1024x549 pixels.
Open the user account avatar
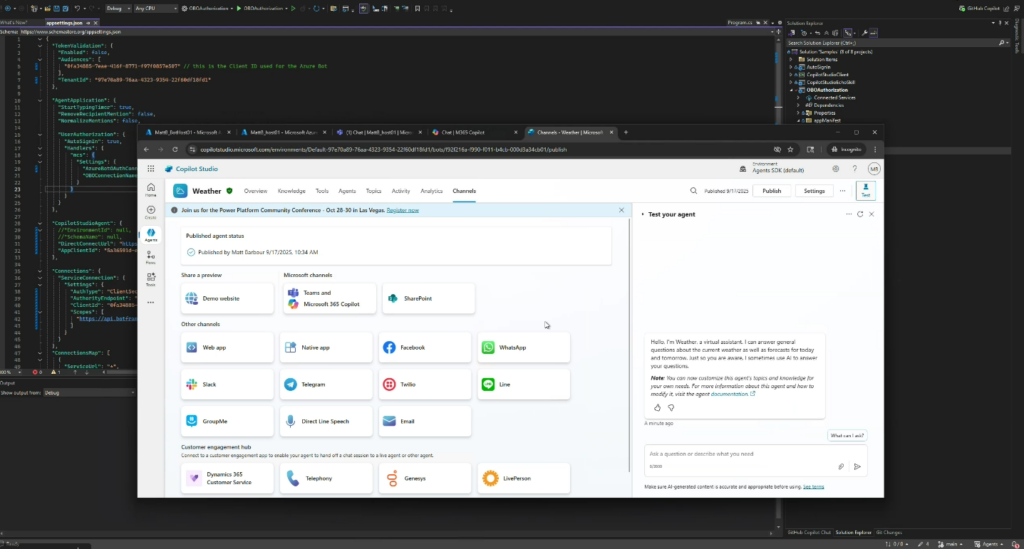[874, 169]
